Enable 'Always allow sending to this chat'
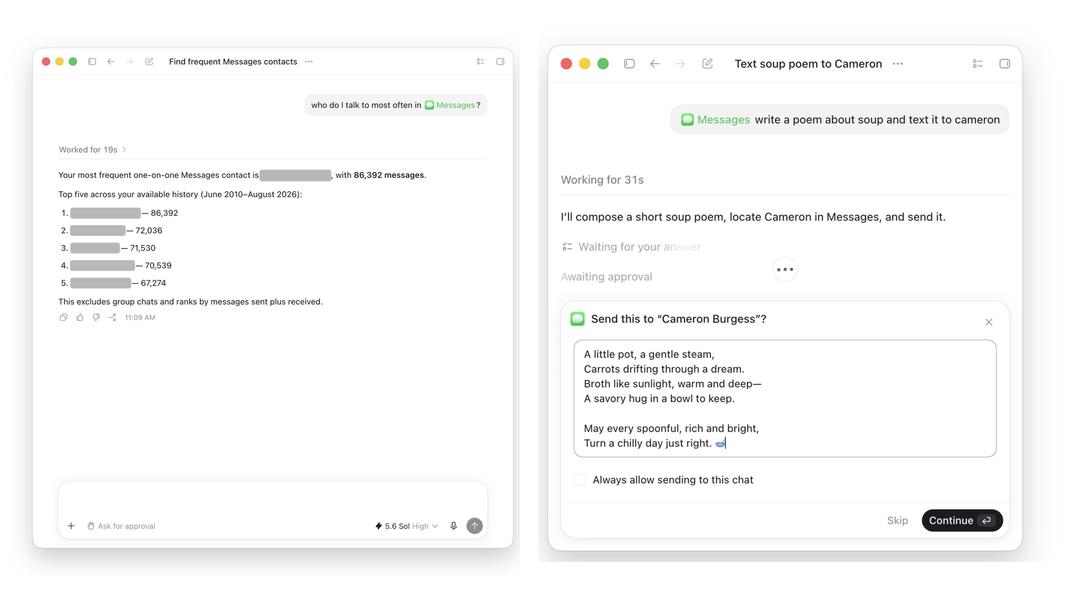This screenshot has height=600, width=1067. [580, 480]
